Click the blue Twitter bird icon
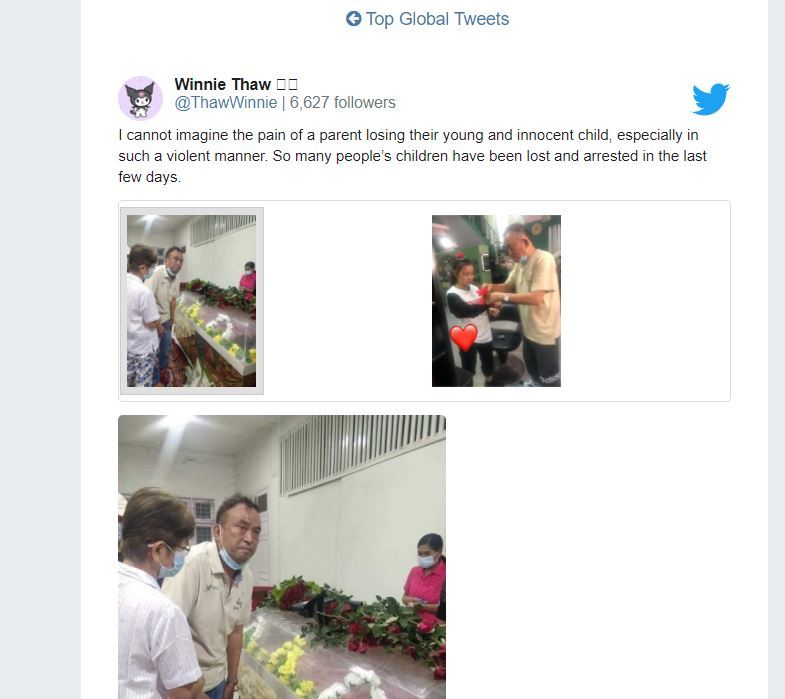The image size is (785, 699). click(711, 99)
